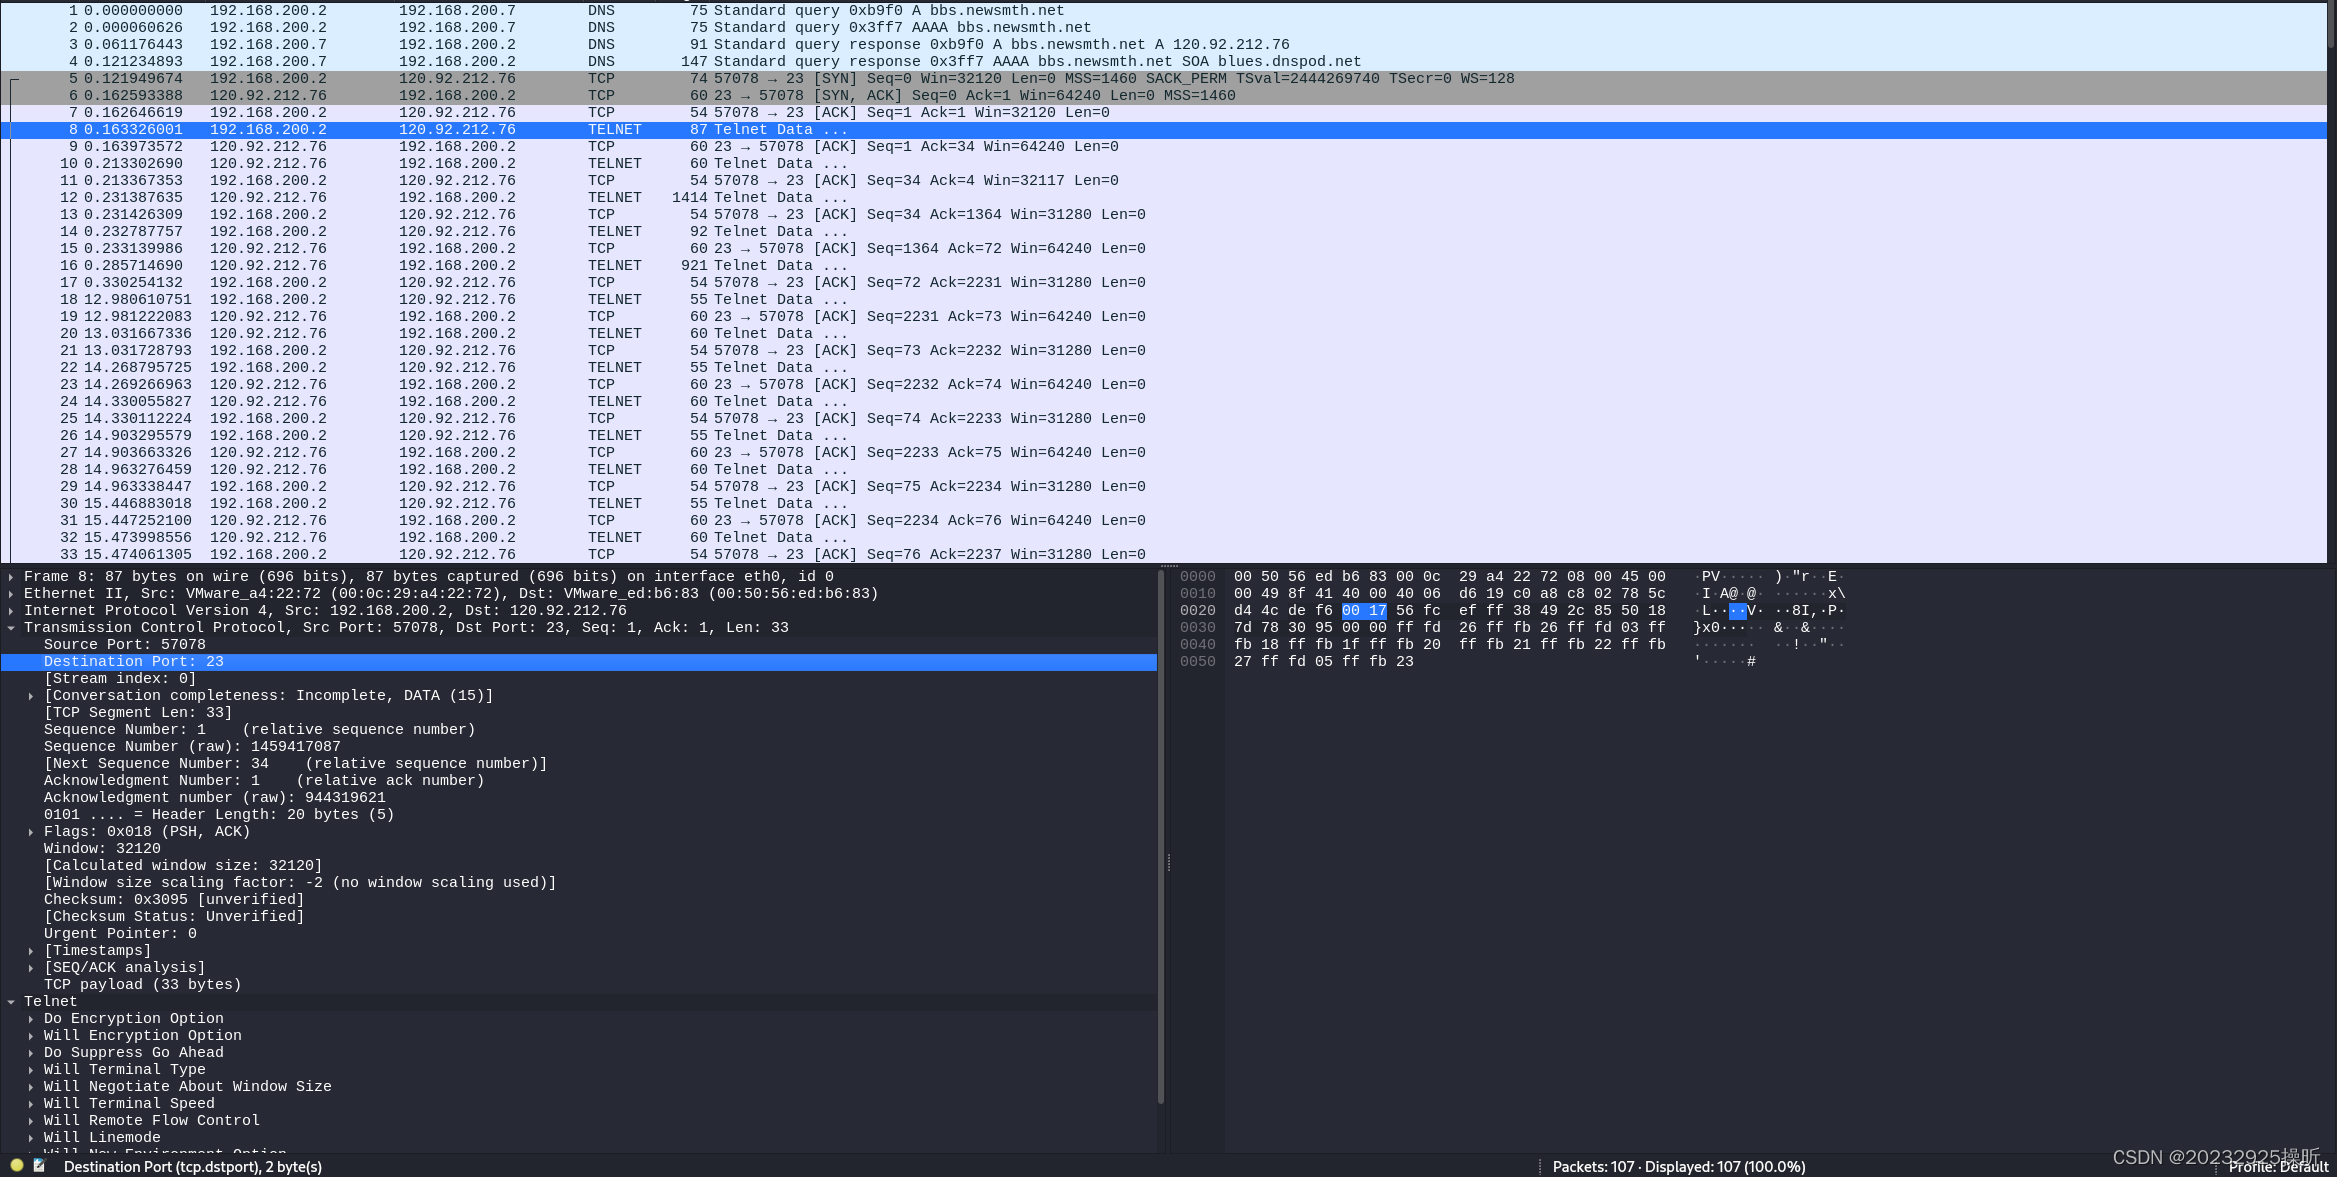
Task: Expand Will Terminal Speed entry
Action: point(31,1104)
